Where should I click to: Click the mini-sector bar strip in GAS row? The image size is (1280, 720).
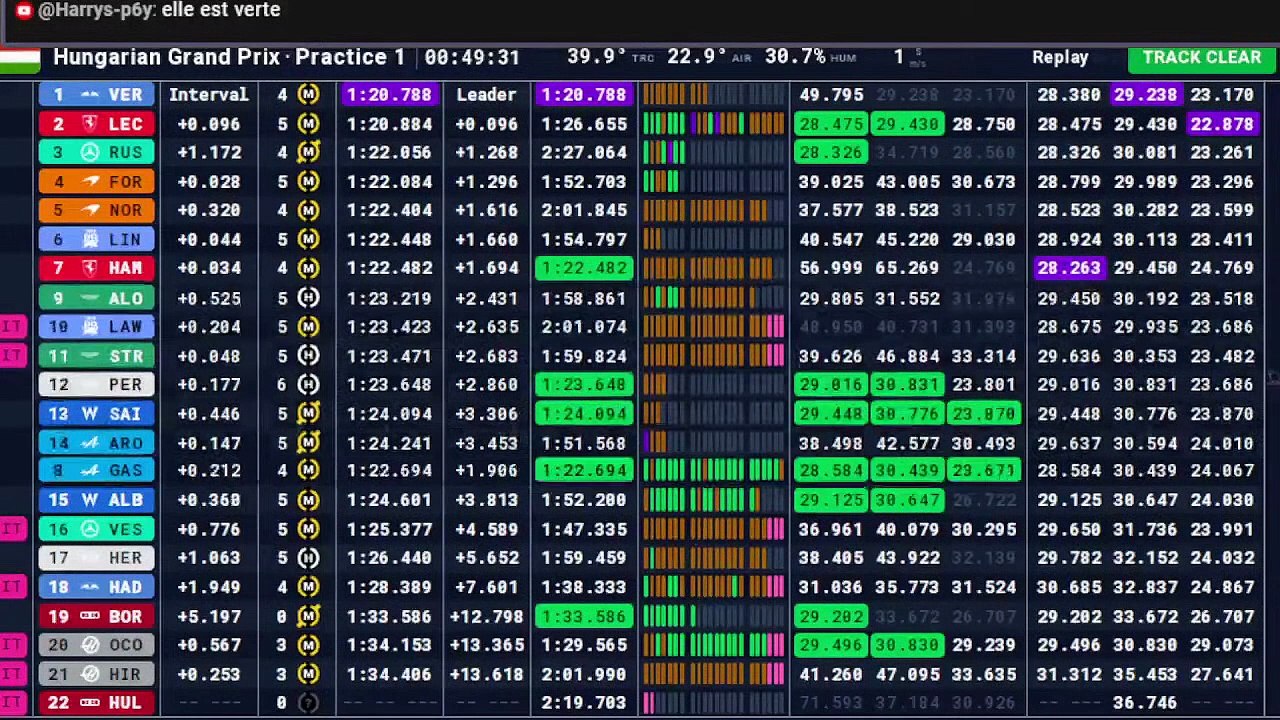pyautogui.click(x=714, y=471)
